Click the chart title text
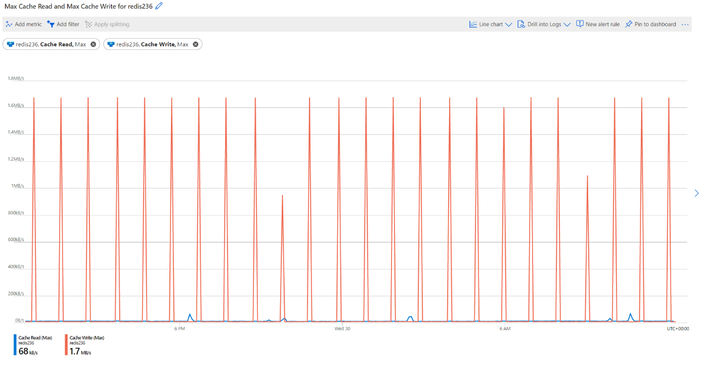The width and height of the screenshot is (702, 365). [78, 6]
